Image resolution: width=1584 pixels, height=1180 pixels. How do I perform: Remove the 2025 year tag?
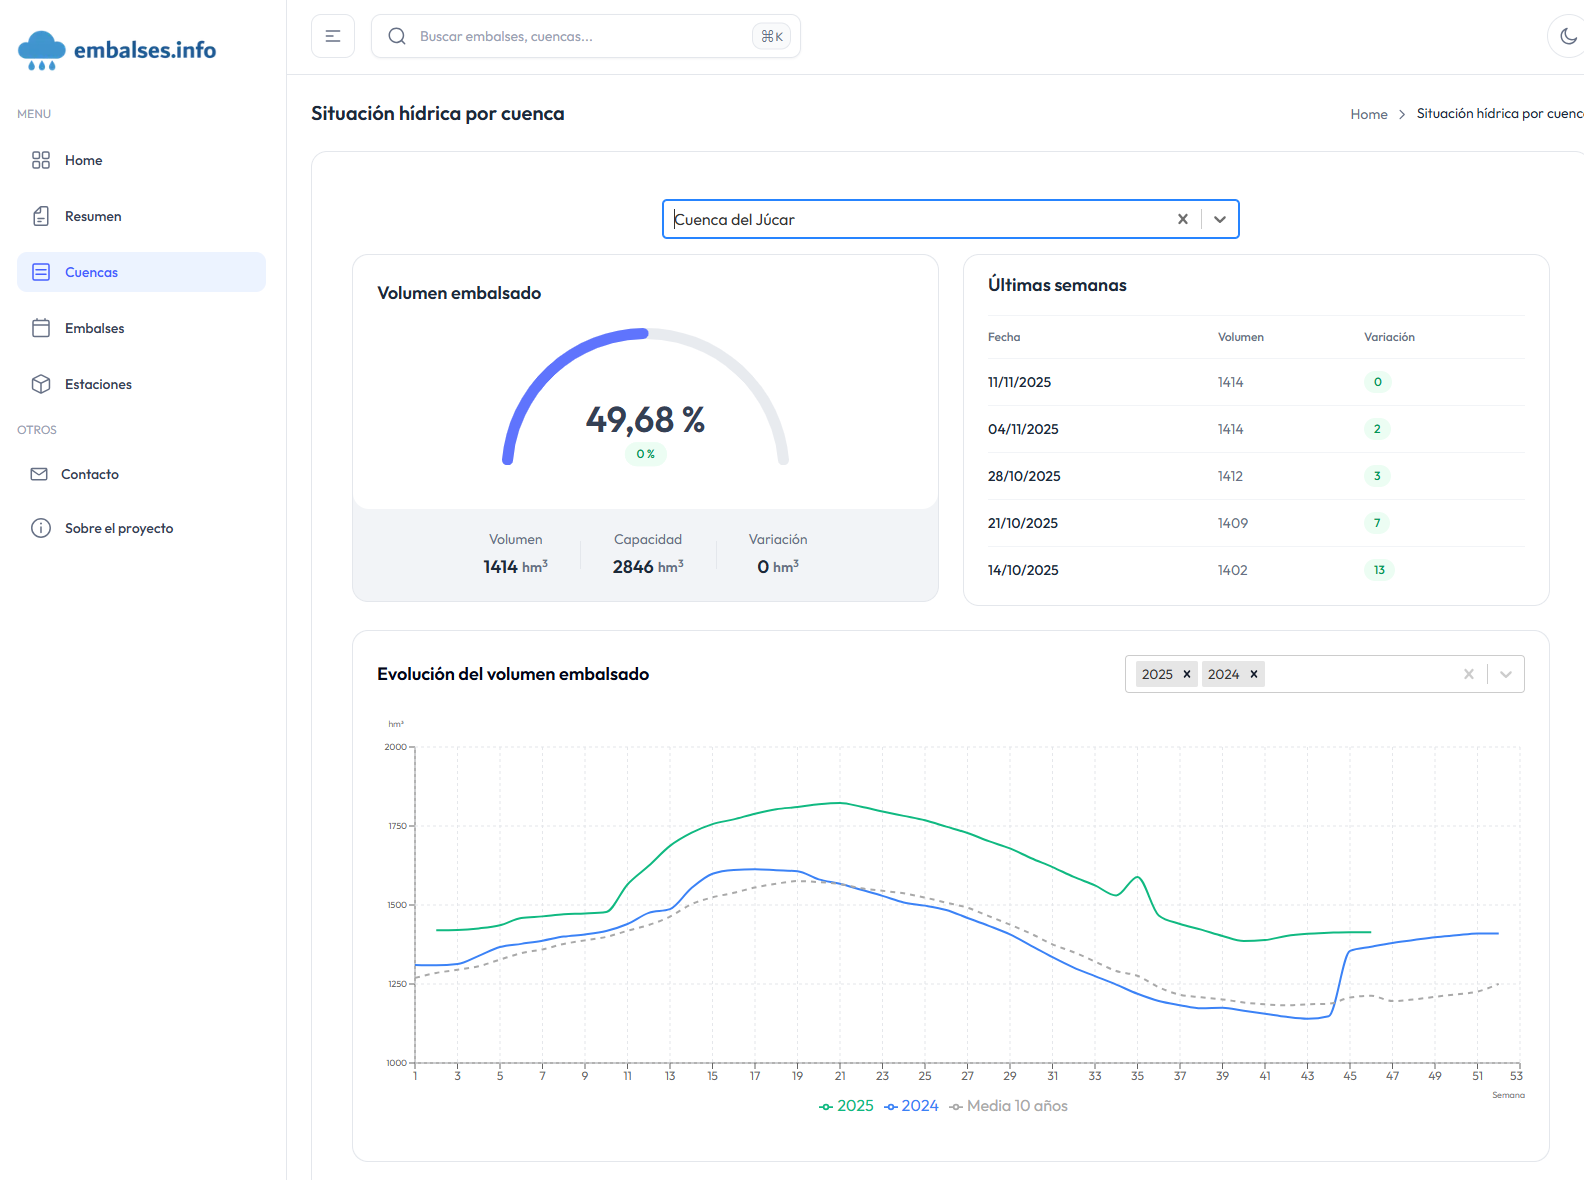click(x=1187, y=674)
